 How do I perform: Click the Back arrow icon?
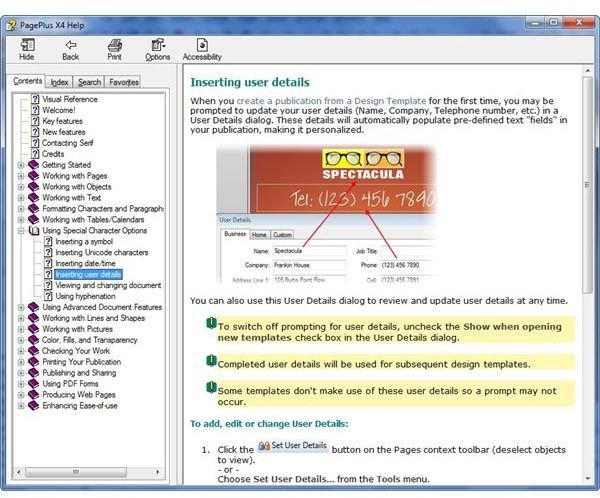pyautogui.click(x=71, y=45)
